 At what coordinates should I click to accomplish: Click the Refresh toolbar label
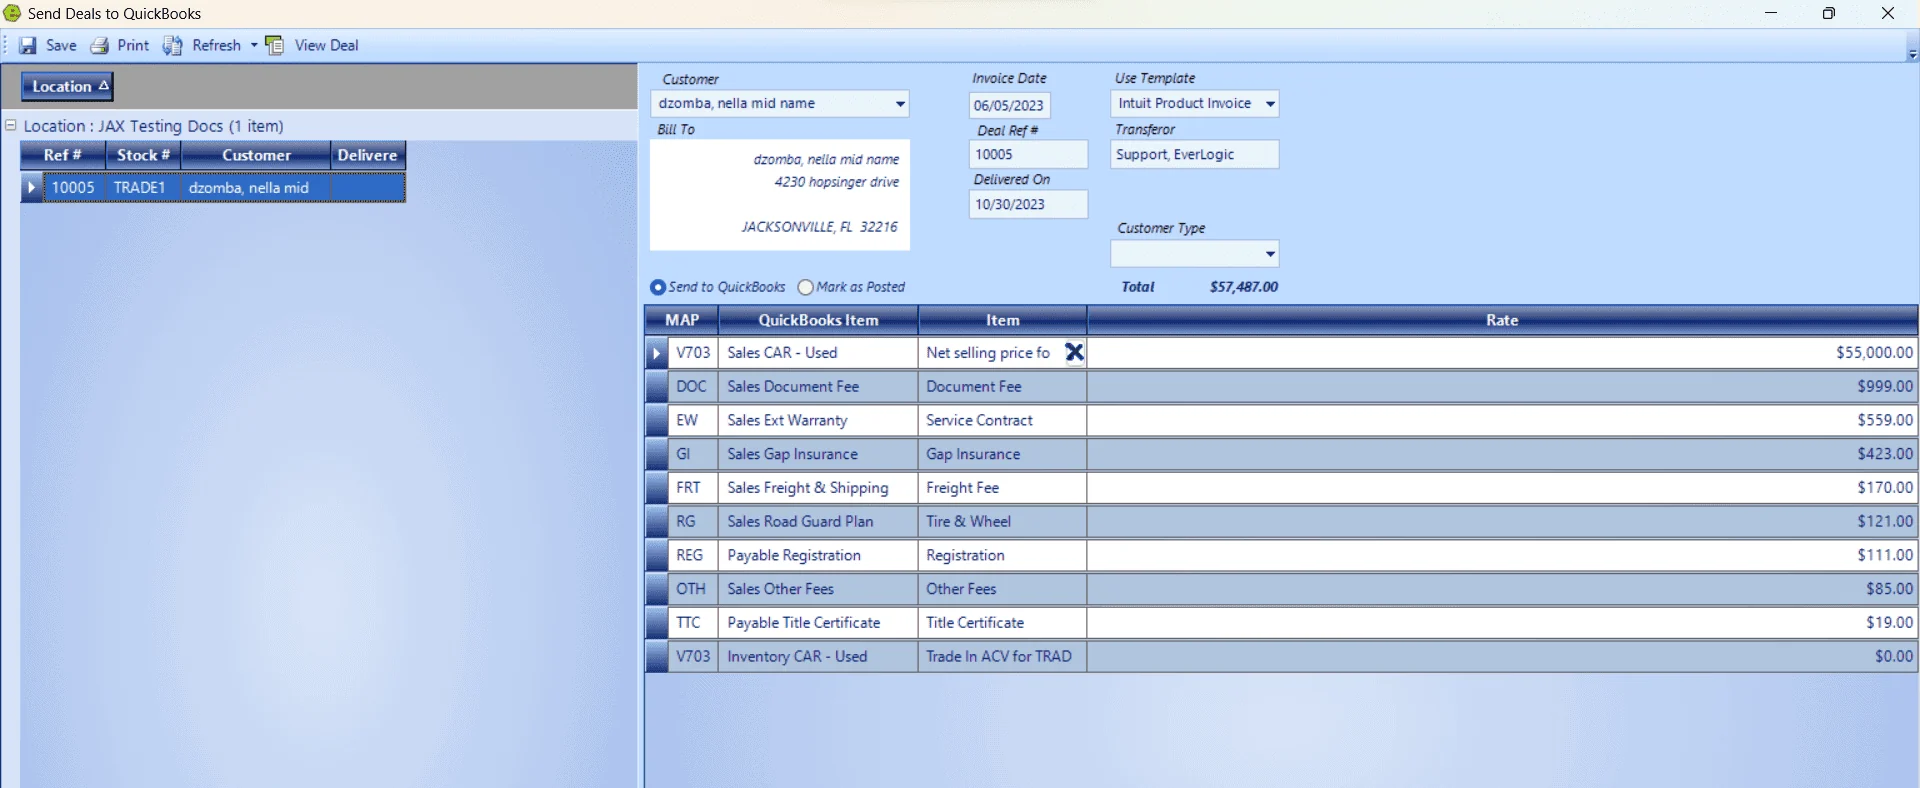click(x=217, y=46)
